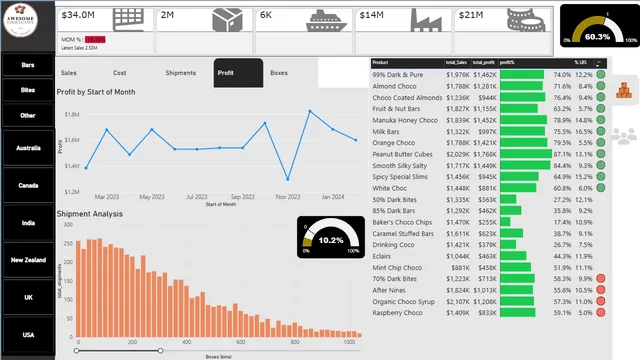
Task: Click the Awesome Chocolates logo
Action: click(x=20, y=20)
